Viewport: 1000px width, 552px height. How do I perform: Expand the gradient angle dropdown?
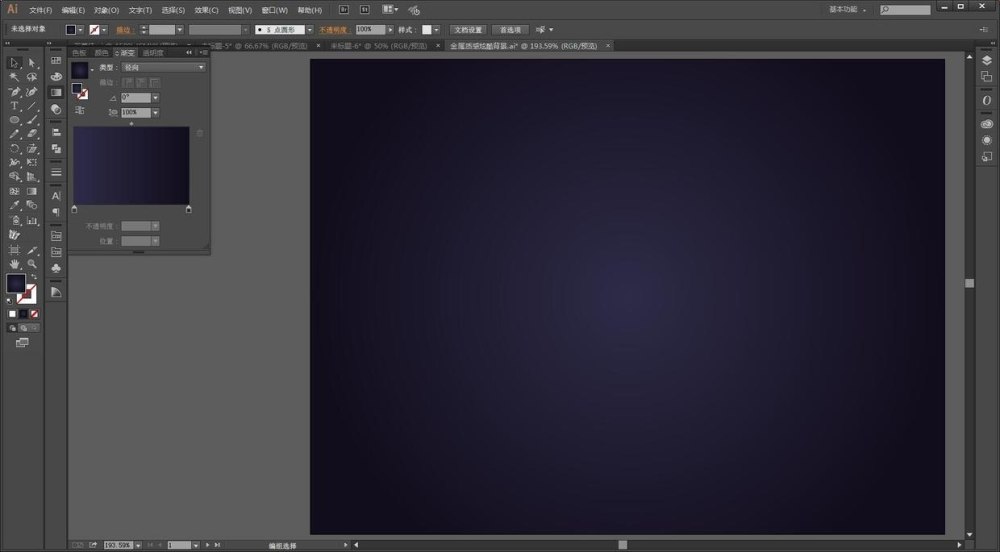(x=156, y=98)
